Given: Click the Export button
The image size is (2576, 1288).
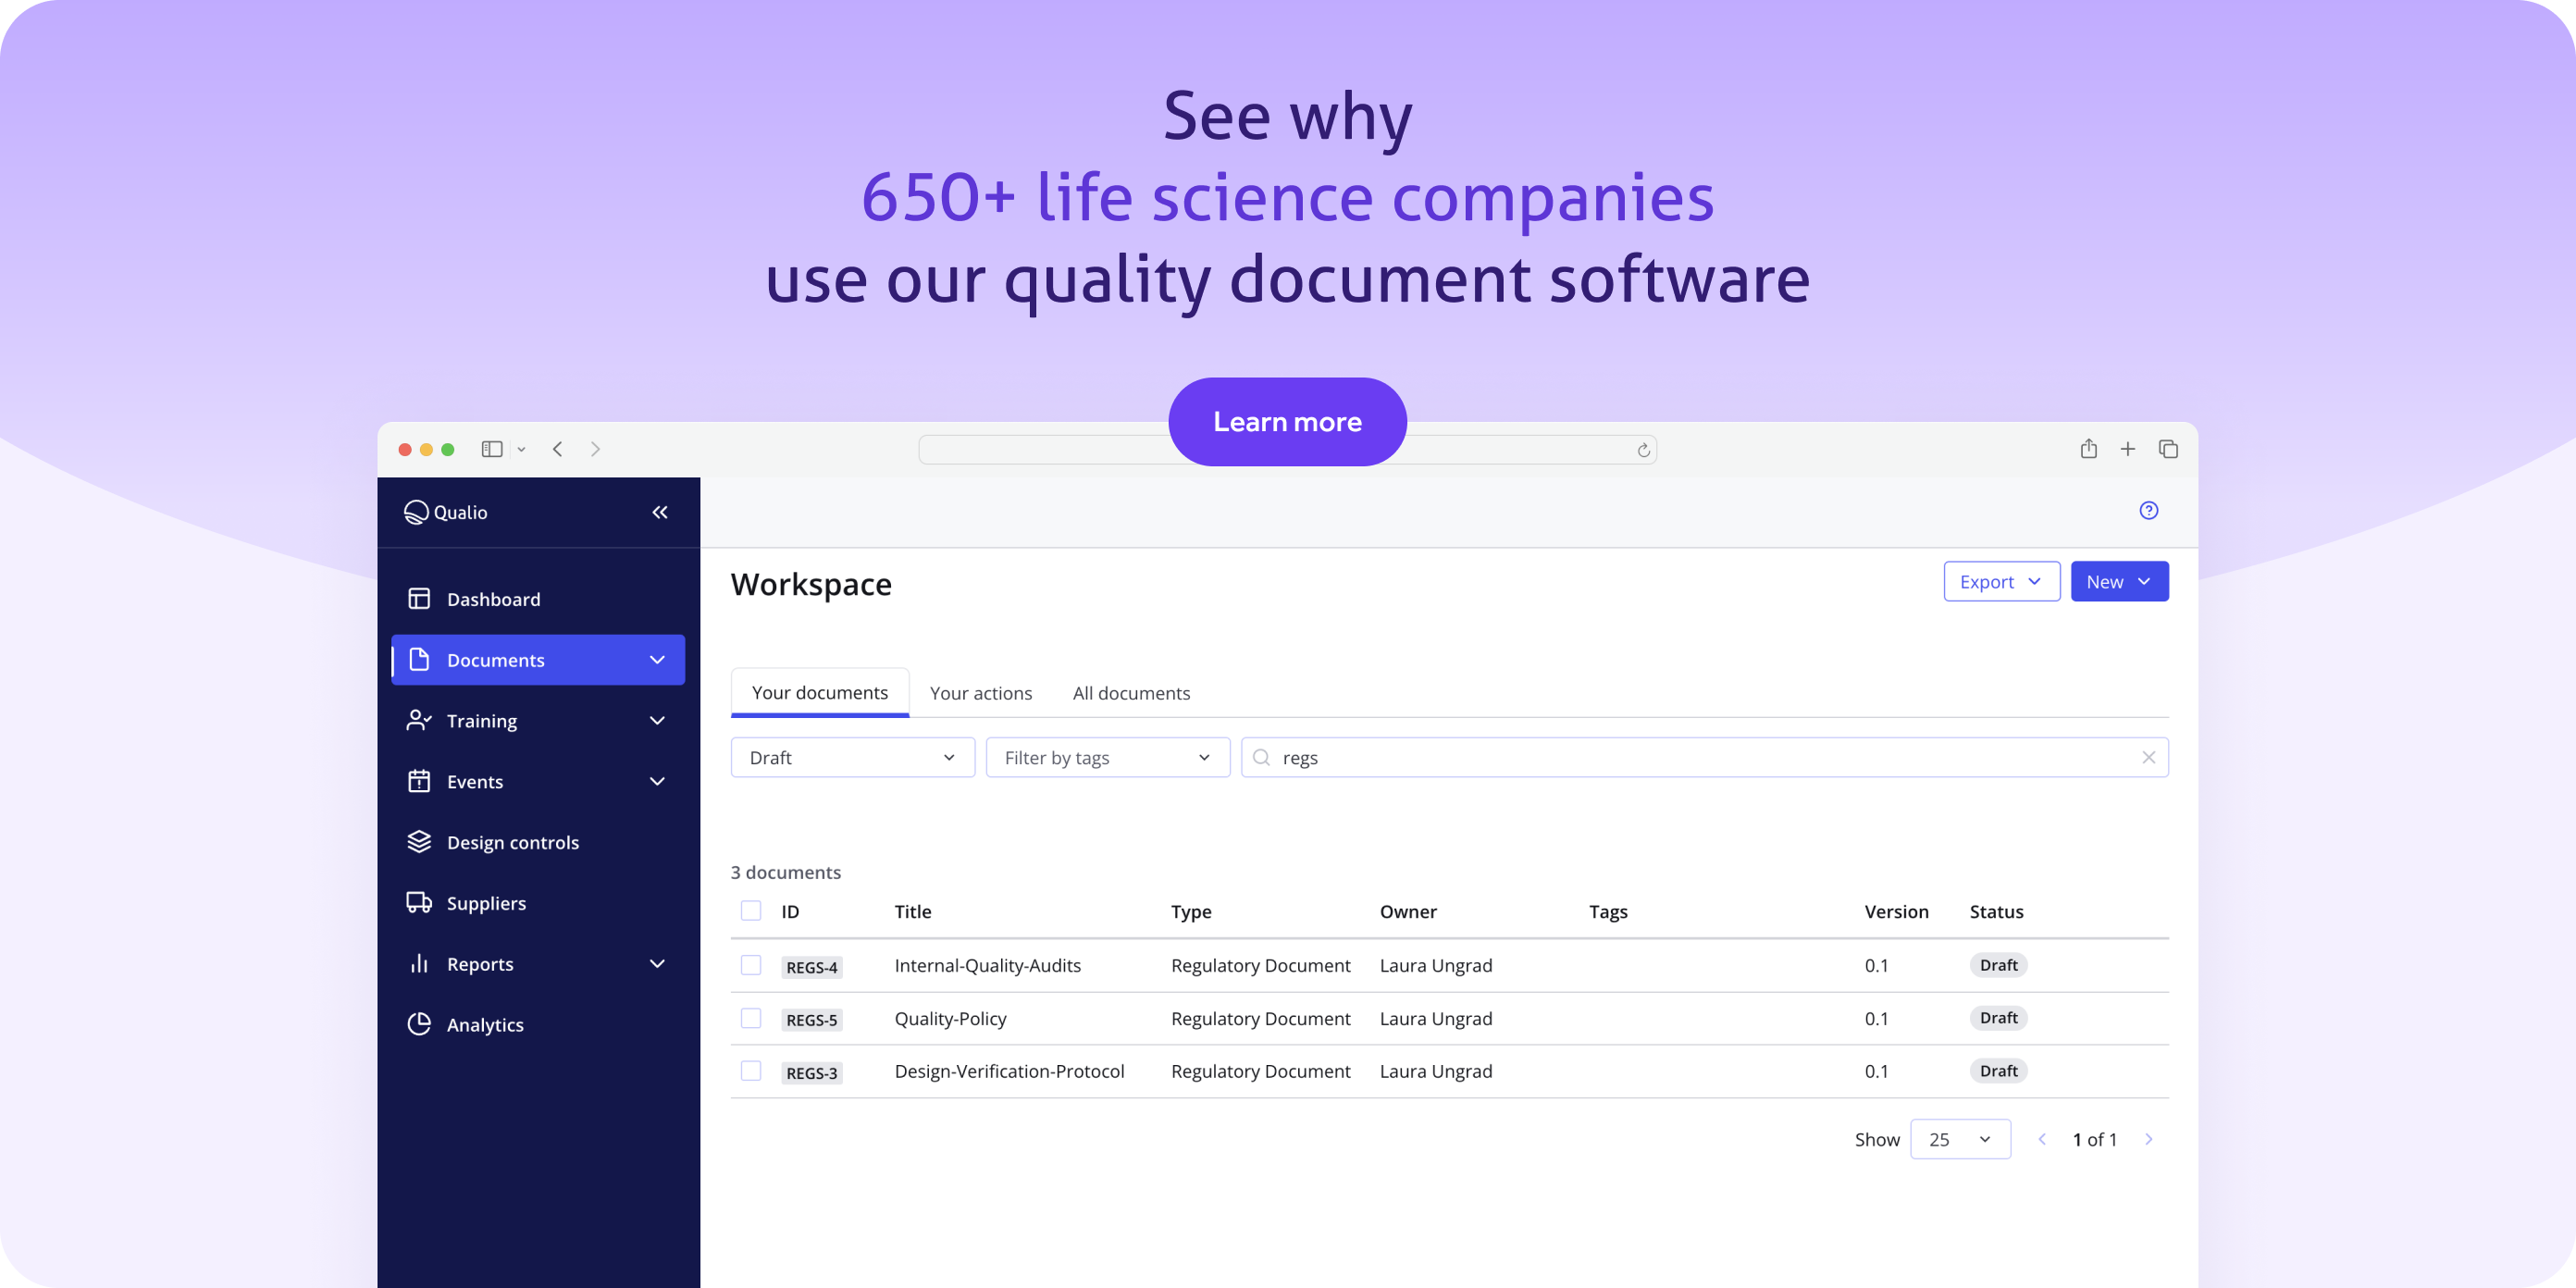Looking at the screenshot, I should click(x=2000, y=582).
